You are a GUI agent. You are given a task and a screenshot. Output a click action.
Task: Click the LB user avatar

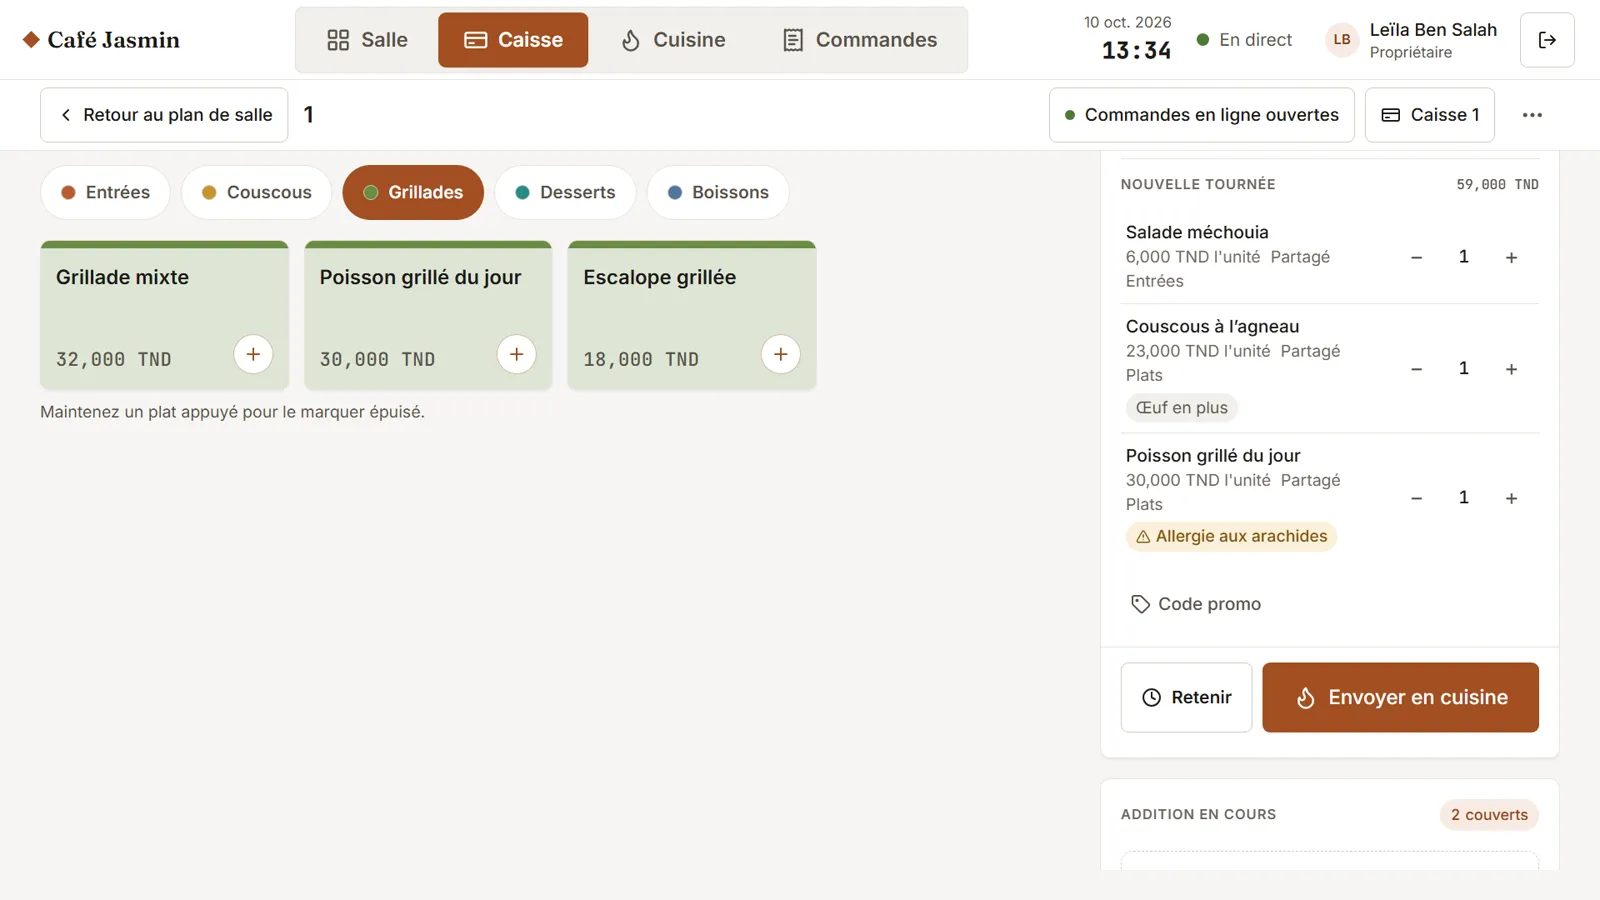[x=1342, y=40]
